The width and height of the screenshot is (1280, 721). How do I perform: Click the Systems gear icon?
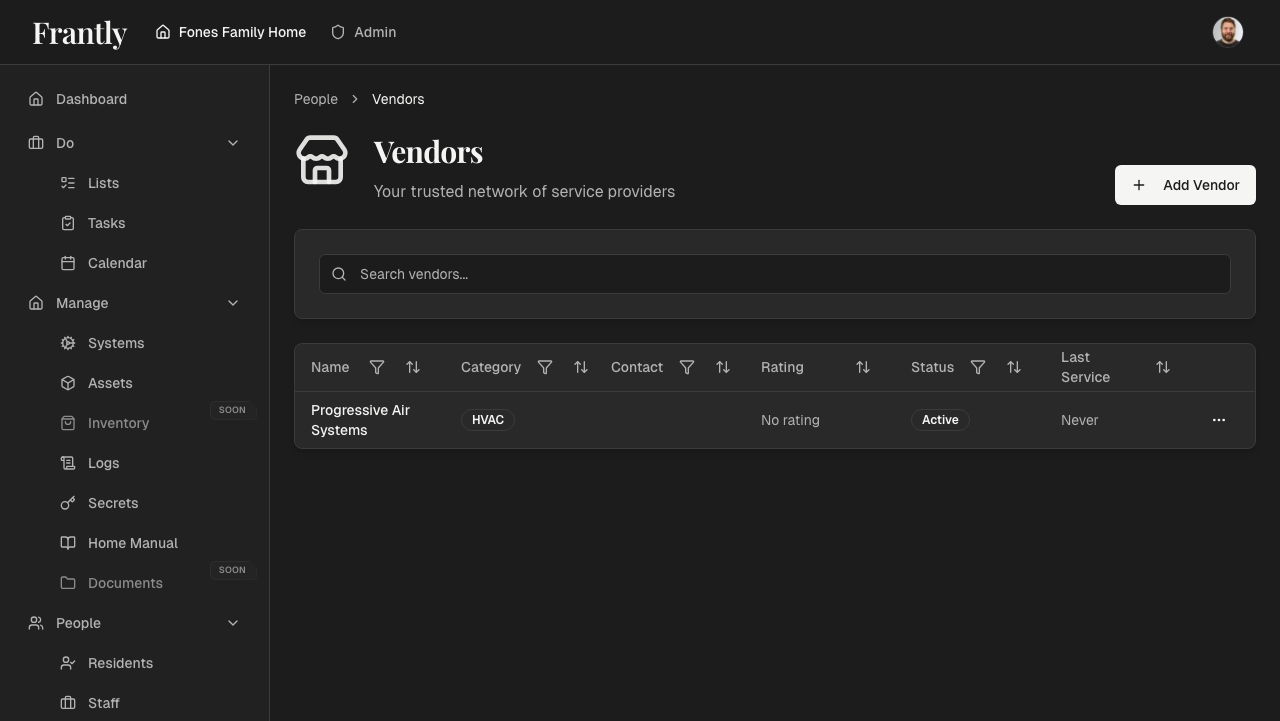(67, 343)
